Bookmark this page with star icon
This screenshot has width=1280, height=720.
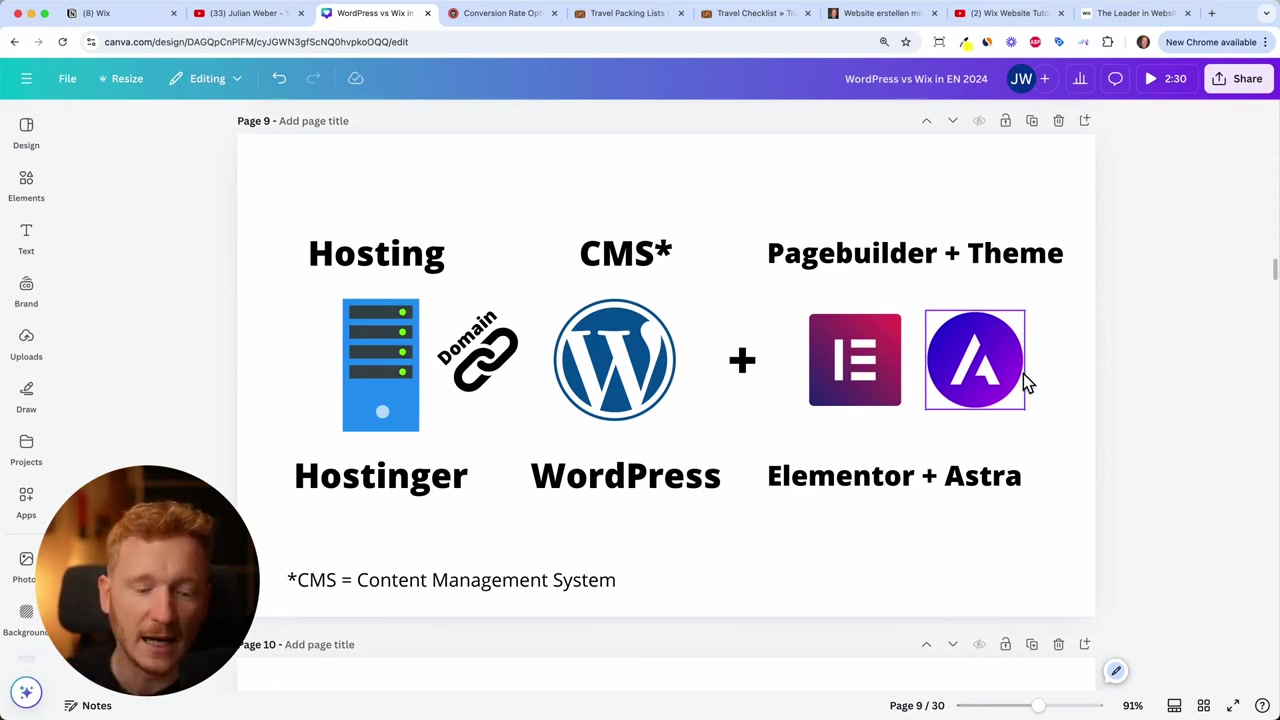tap(906, 42)
